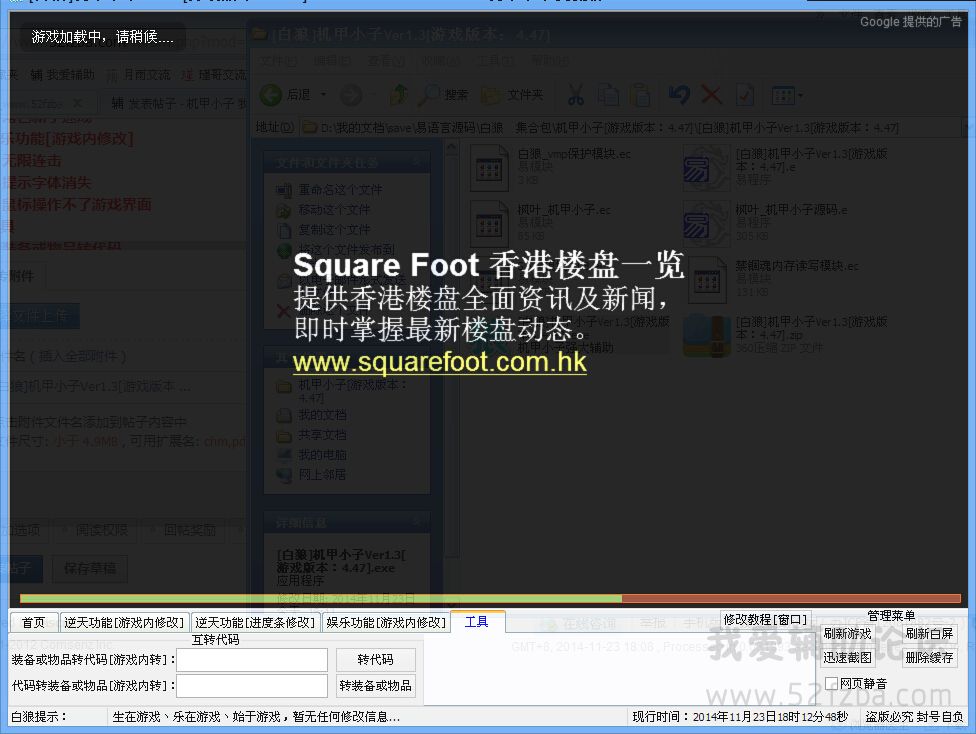
Task: Click the 刷新游戏 button
Action: click(x=847, y=634)
